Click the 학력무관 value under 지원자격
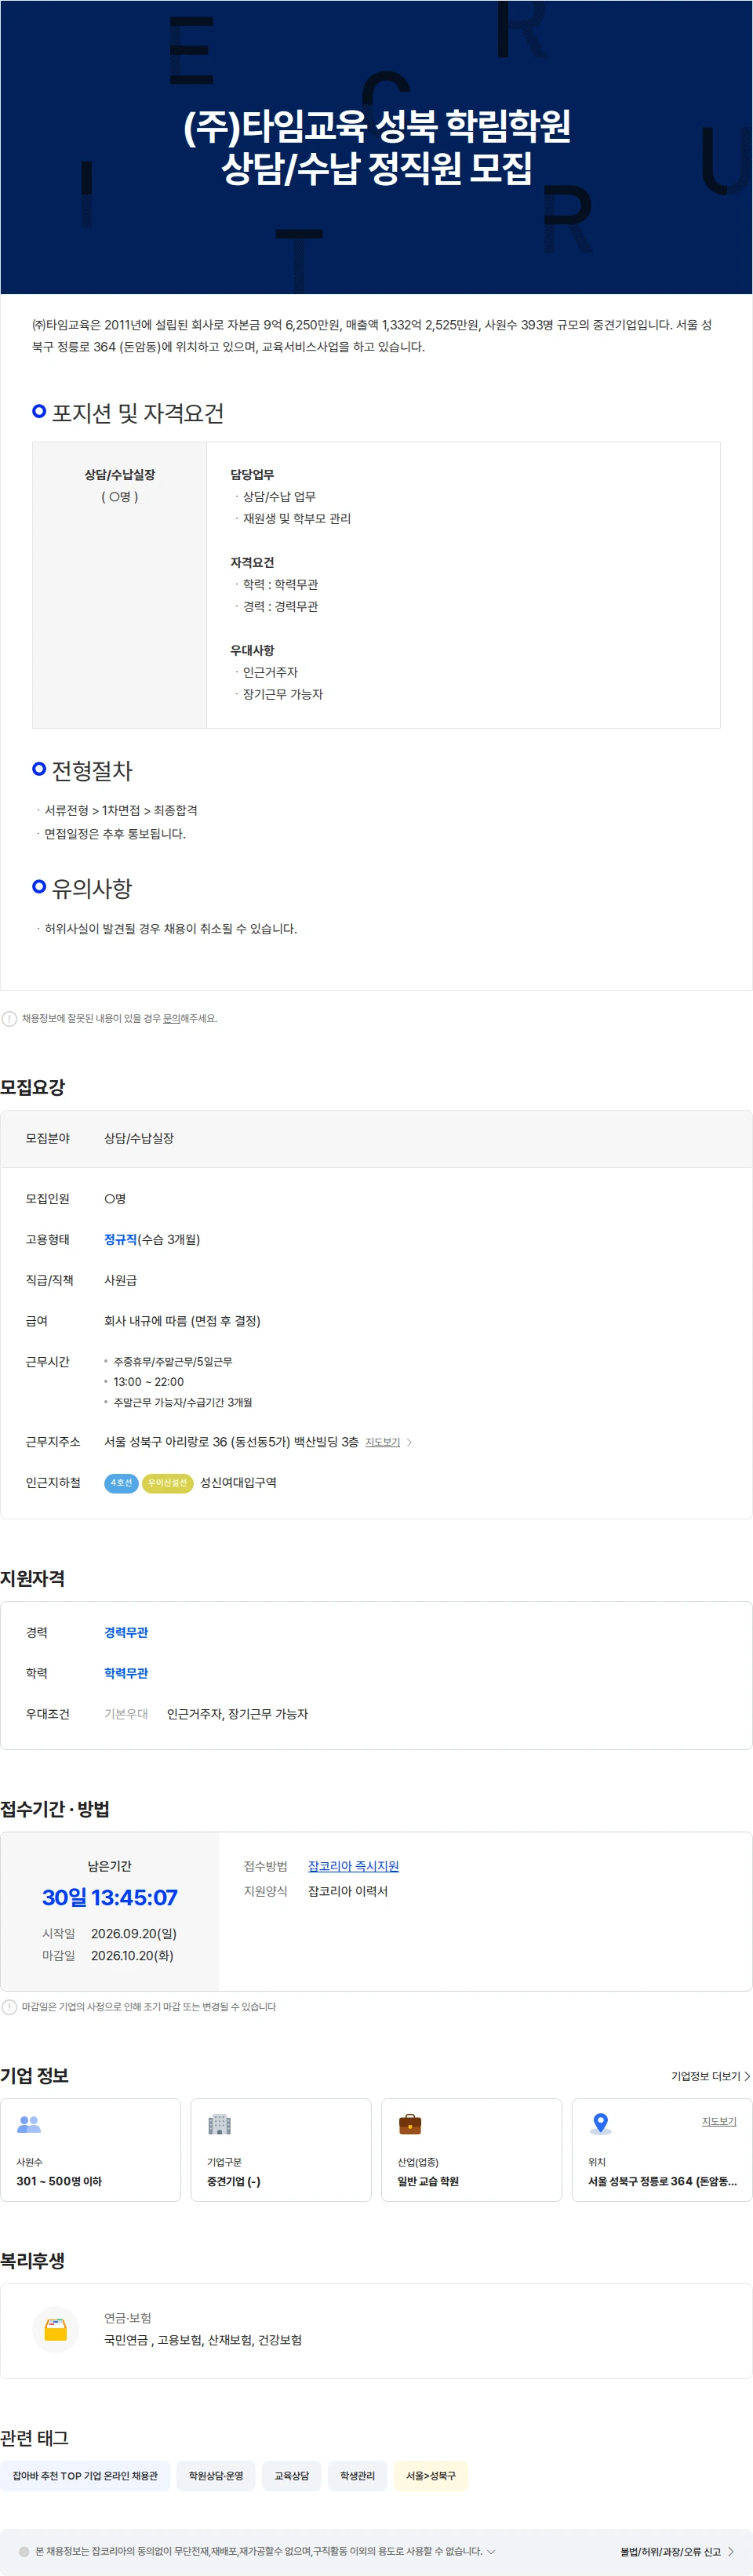753x2576 pixels. click(126, 1673)
